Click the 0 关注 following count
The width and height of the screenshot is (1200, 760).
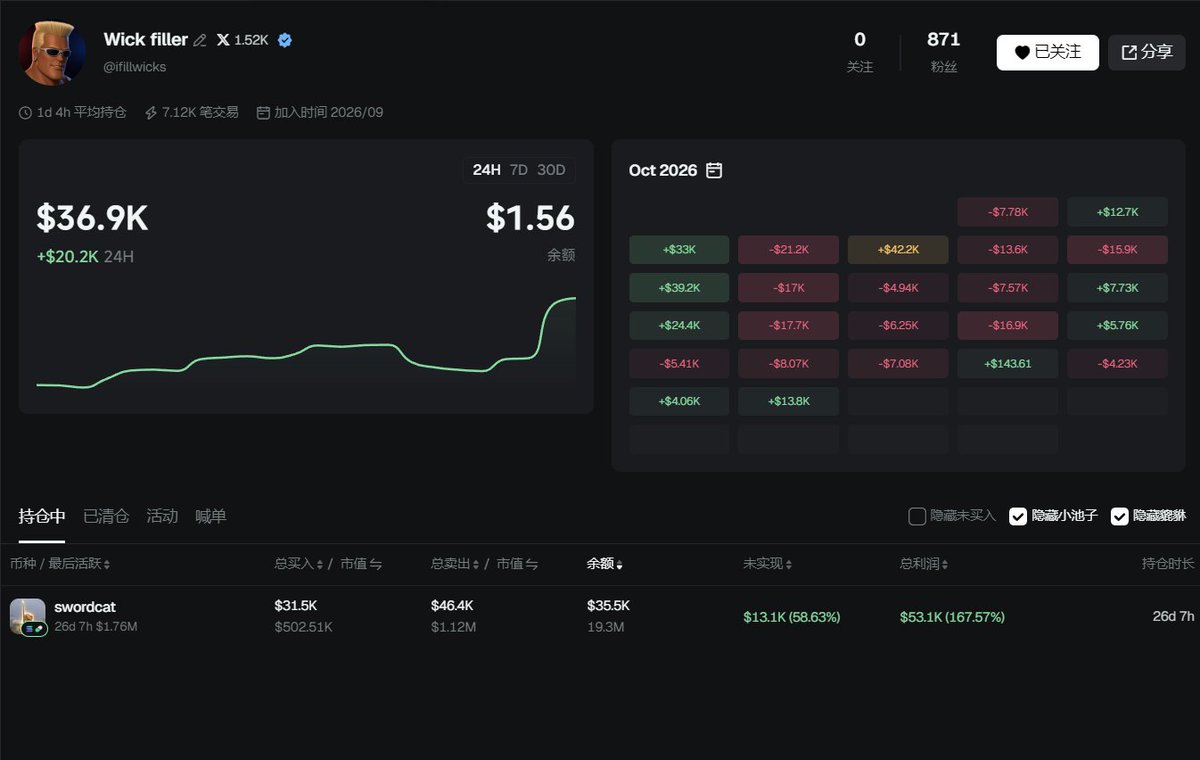860,52
